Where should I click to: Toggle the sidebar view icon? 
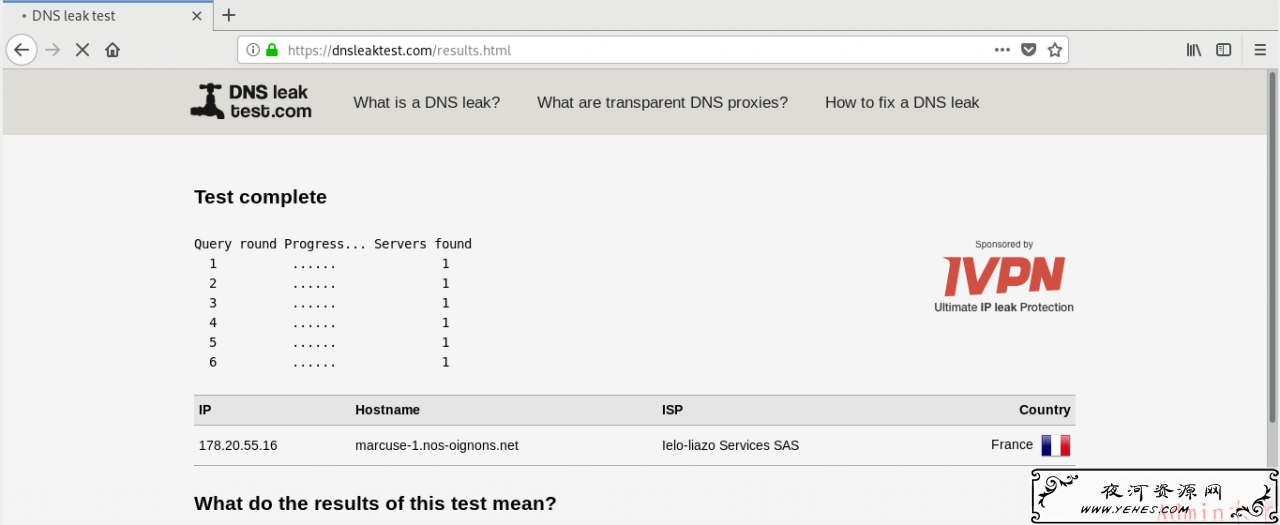point(1223,49)
